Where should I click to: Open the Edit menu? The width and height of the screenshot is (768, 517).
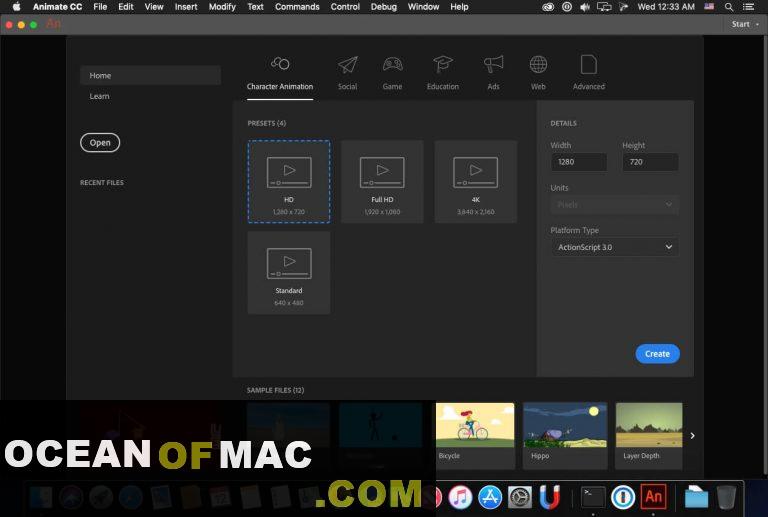tap(125, 7)
